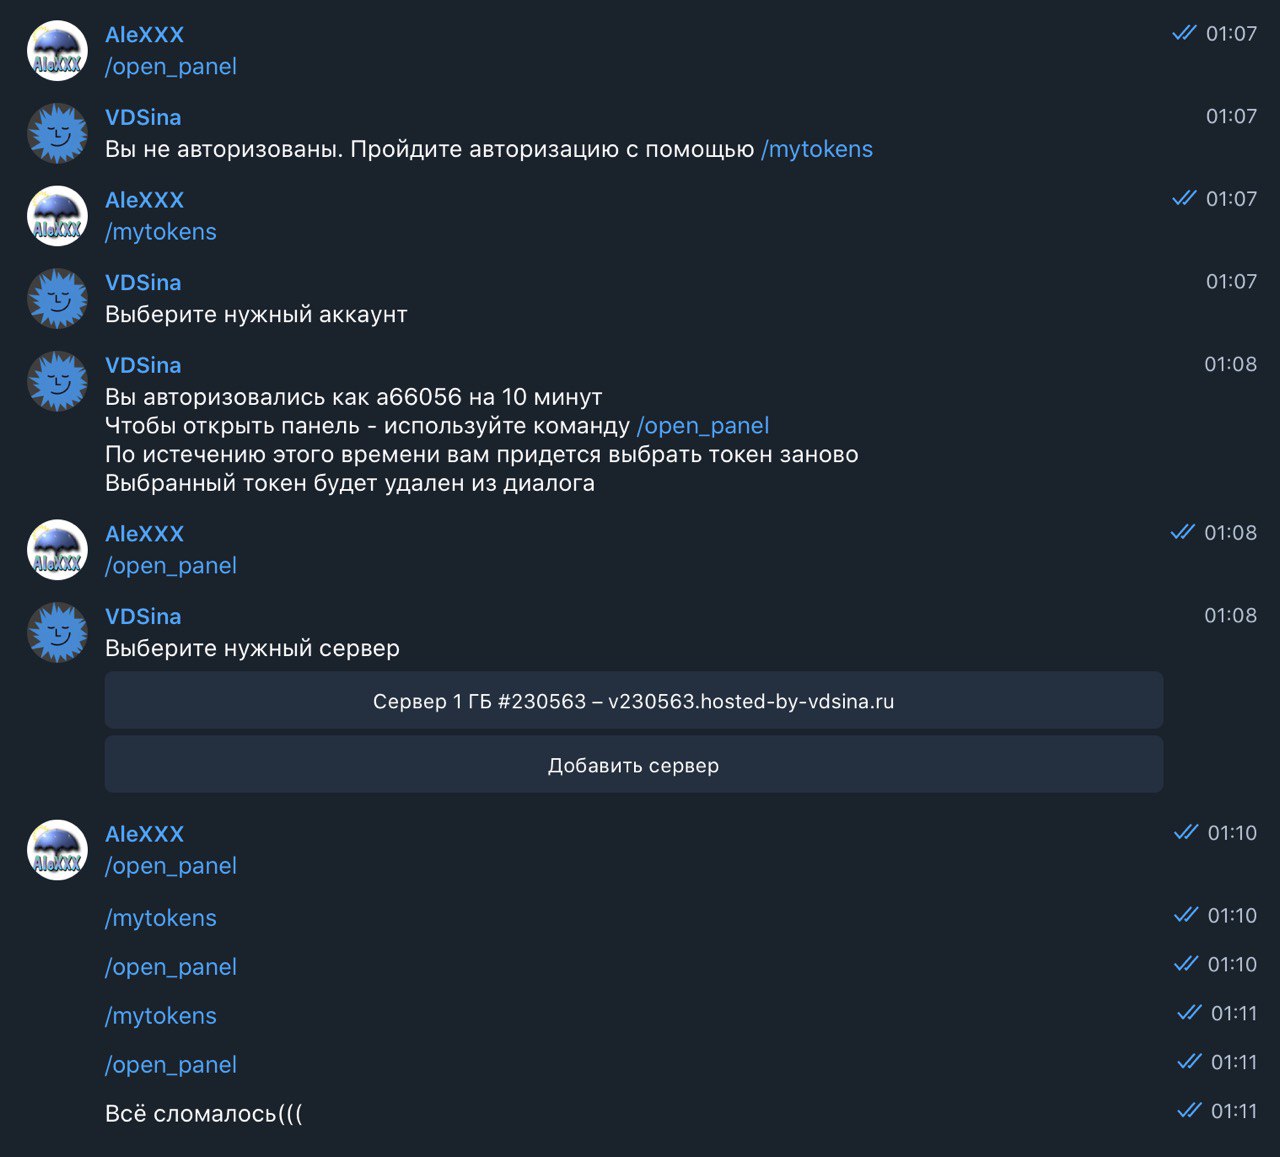Select the "Сервер 1 ГБ #230563" button
This screenshot has height=1157, width=1280.
634,701
